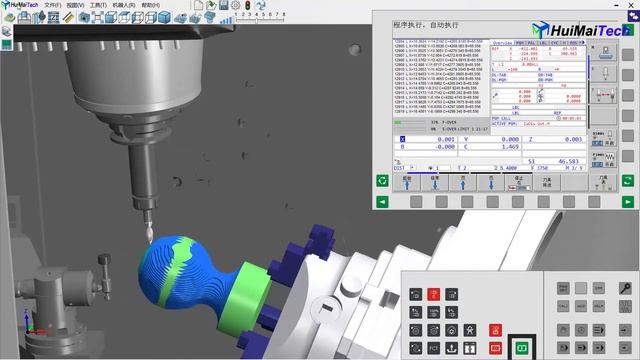Click the mode key with lines and arrow icon
The height and width of the screenshot is (360, 640).
599,330
